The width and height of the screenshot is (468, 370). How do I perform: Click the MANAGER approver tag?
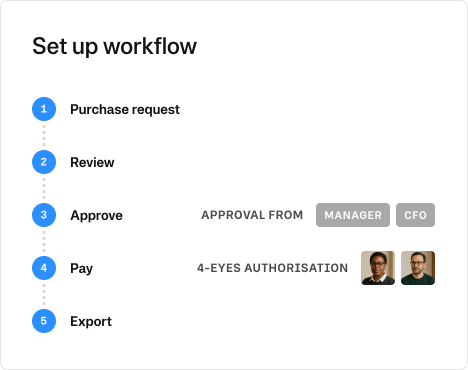(353, 215)
